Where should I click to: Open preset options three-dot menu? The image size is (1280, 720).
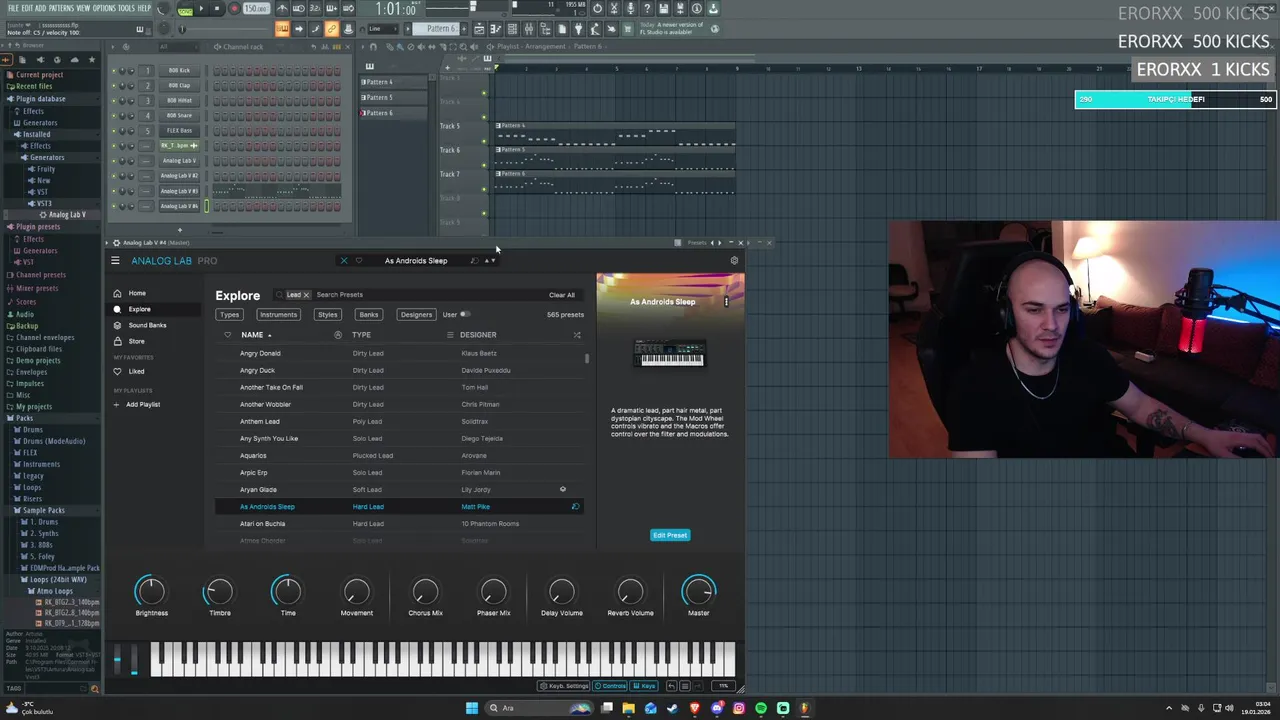point(726,301)
